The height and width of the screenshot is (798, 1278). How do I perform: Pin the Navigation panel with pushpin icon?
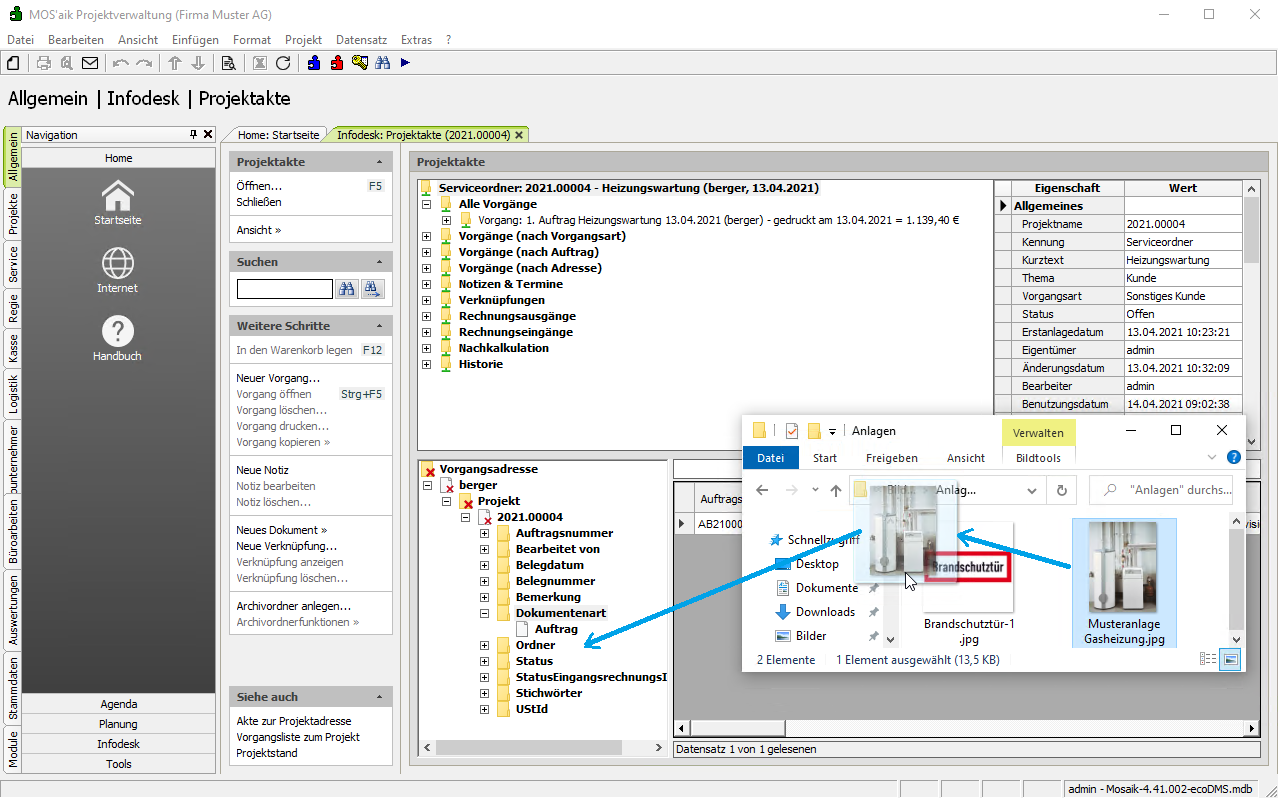[194, 134]
